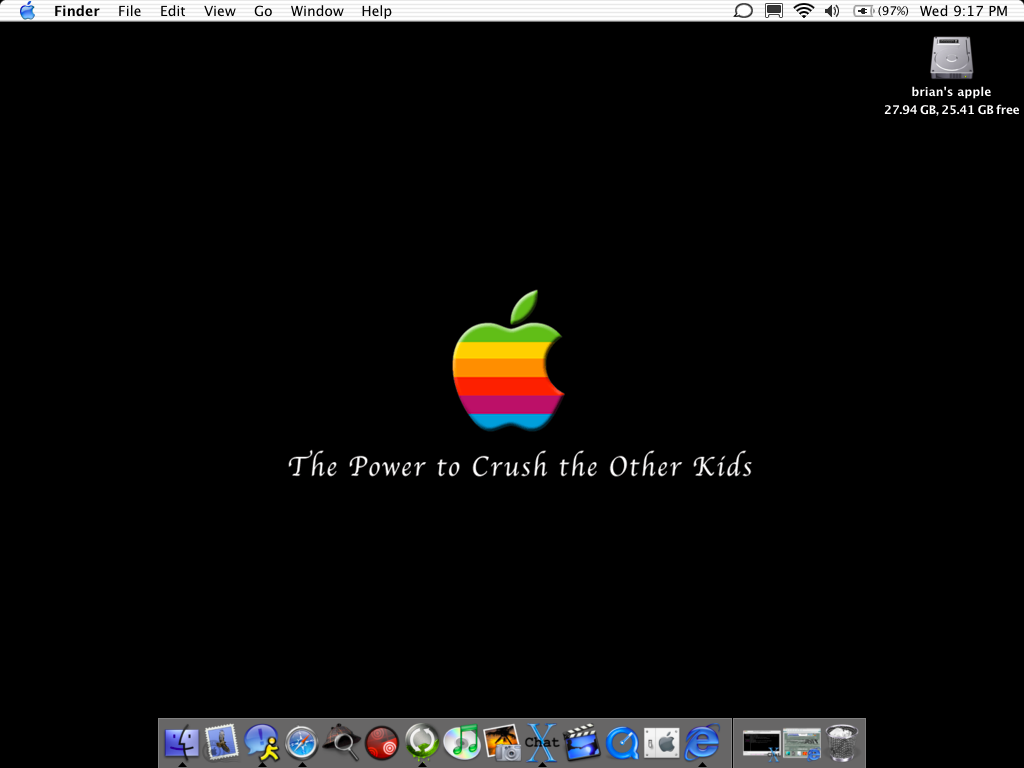Image resolution: width=1024 pixels, height=768 pixels.
Task: Open the File menu
Action: tap(129, 11)
